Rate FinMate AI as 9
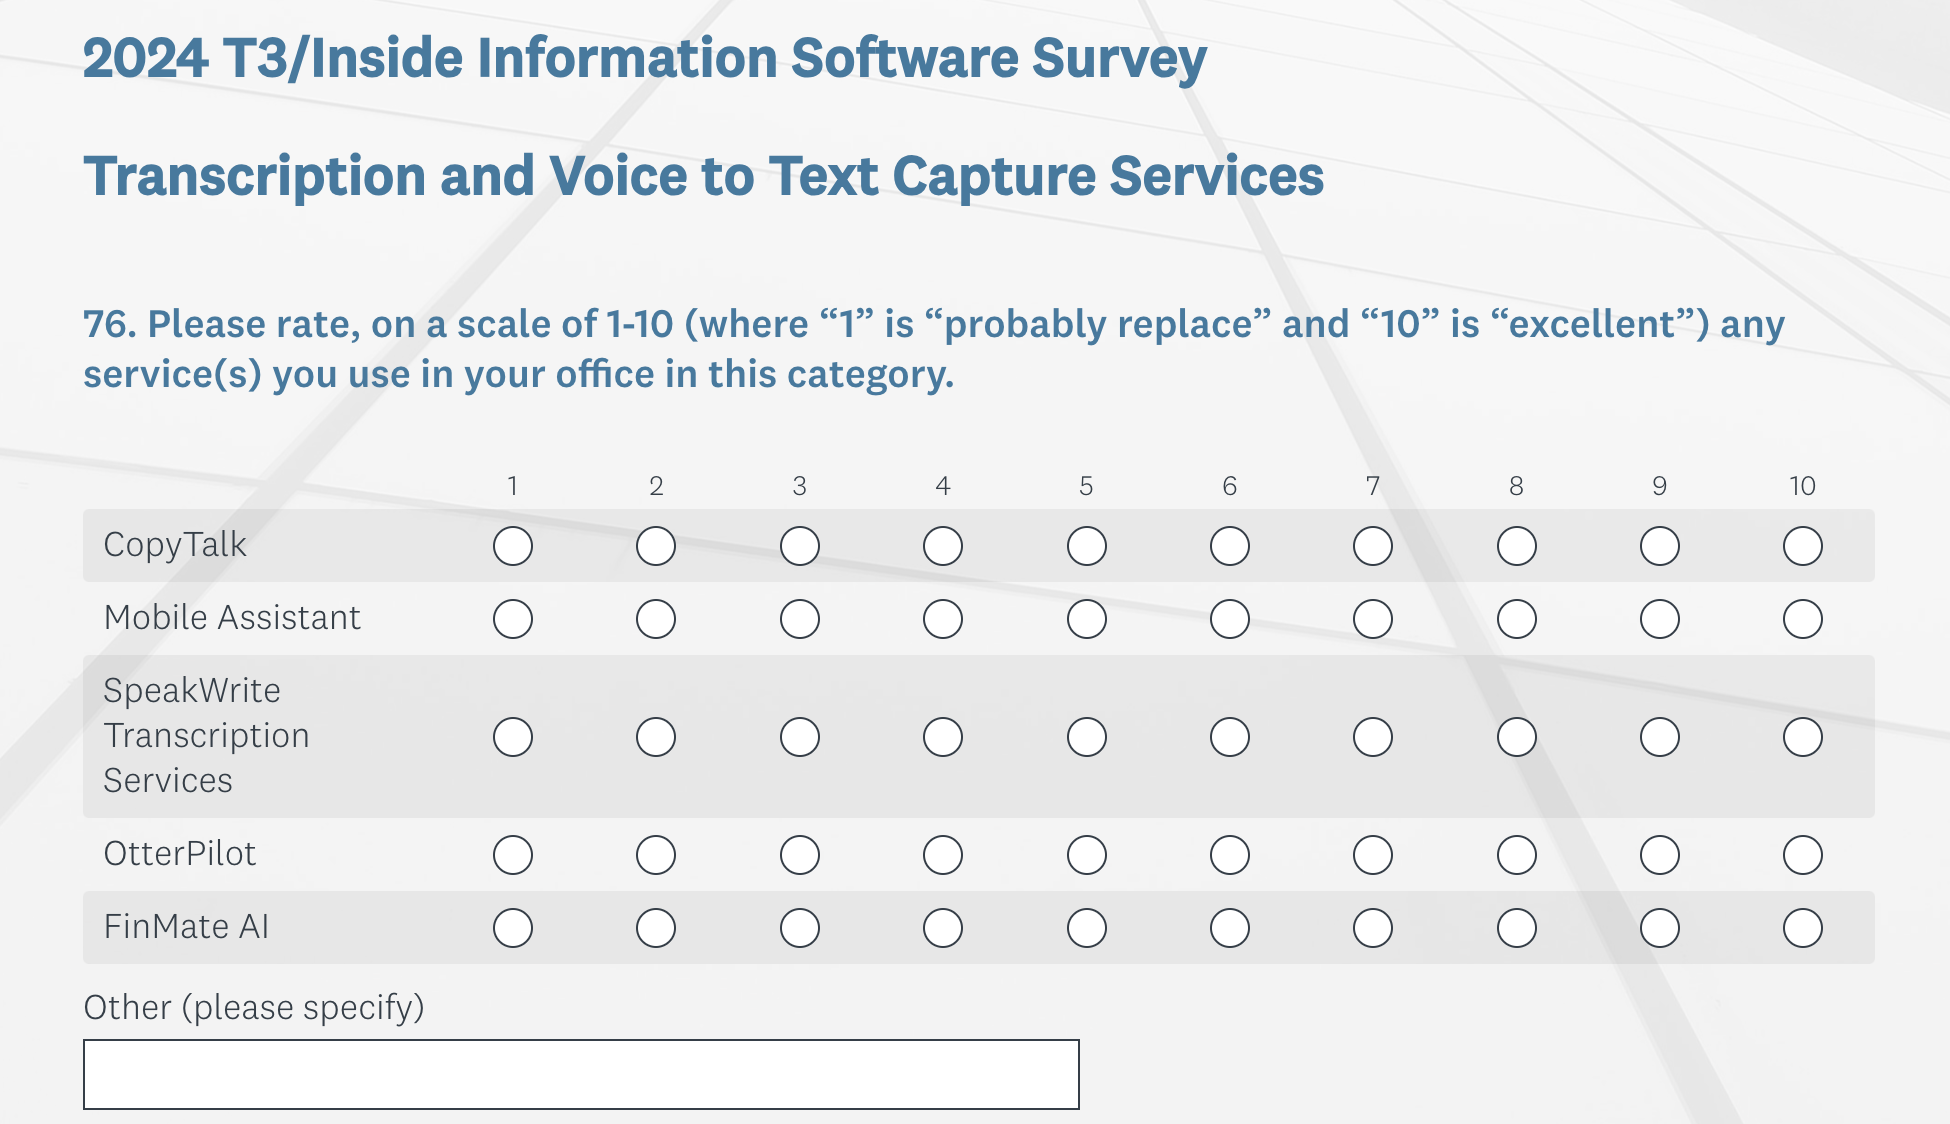This screenshot has width=1950, height=1124. click(1660, 928)
